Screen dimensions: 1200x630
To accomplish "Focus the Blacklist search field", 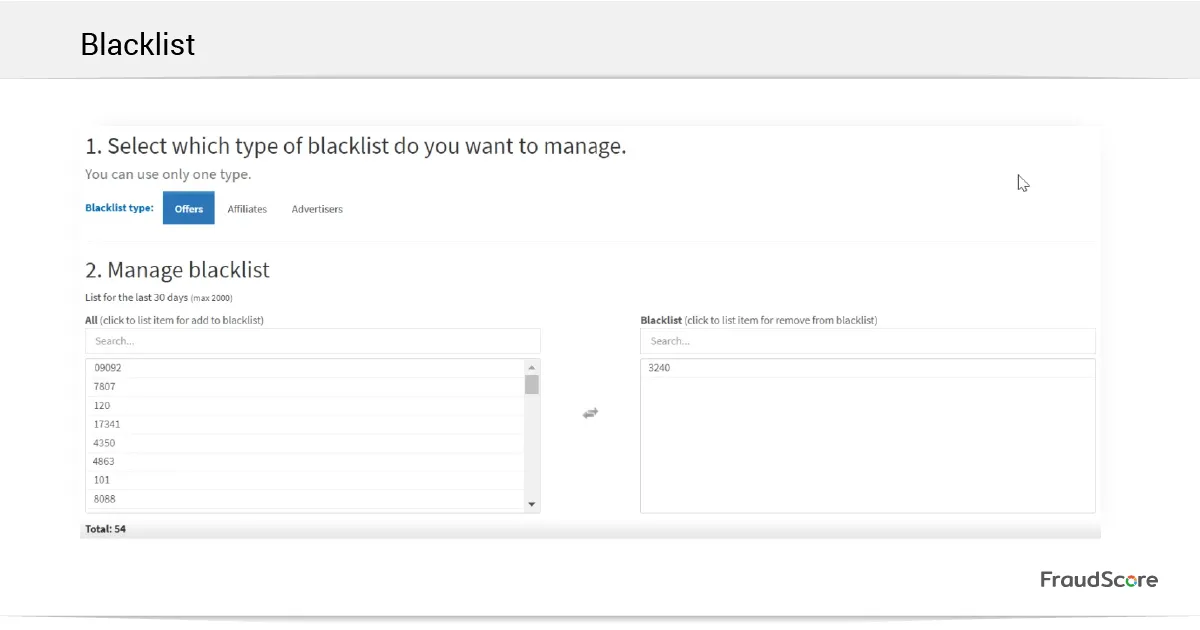I will (867, 341).
